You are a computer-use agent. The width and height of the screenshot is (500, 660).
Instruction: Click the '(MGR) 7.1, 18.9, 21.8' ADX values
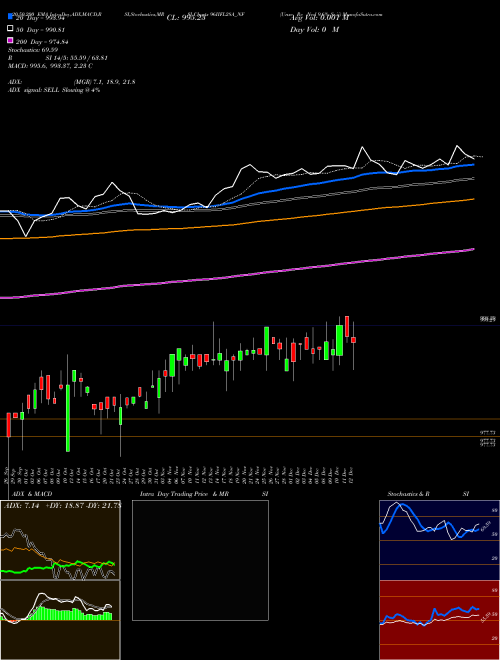104,82
